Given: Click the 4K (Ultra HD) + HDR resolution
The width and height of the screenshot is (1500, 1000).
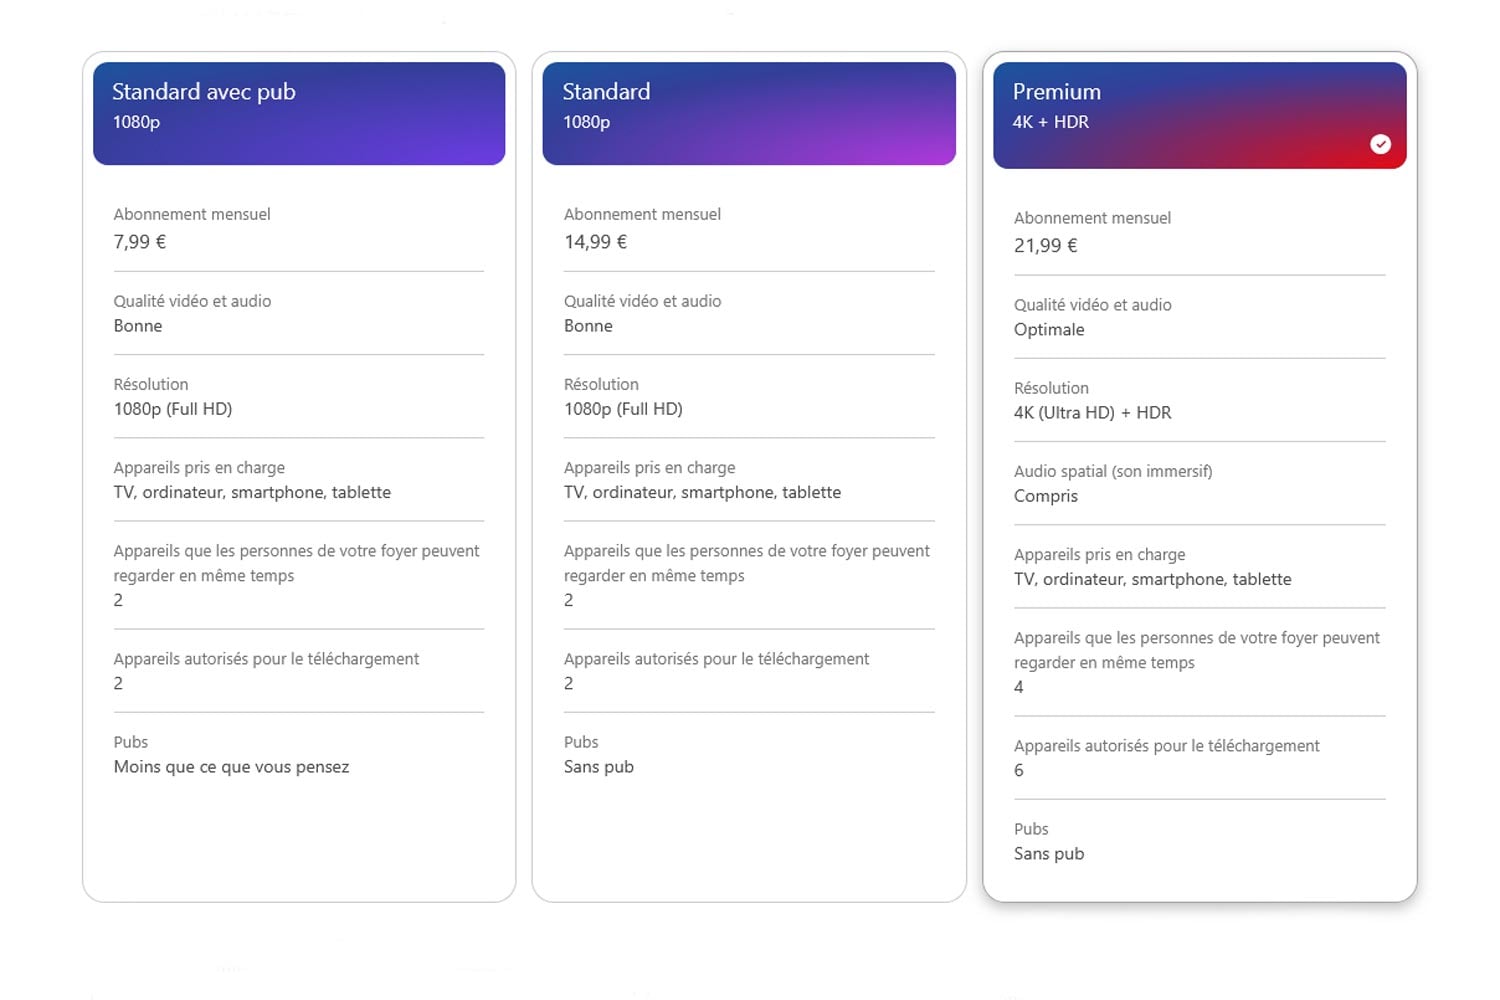Looking at the screenshot, I should tap(1092, 413).
